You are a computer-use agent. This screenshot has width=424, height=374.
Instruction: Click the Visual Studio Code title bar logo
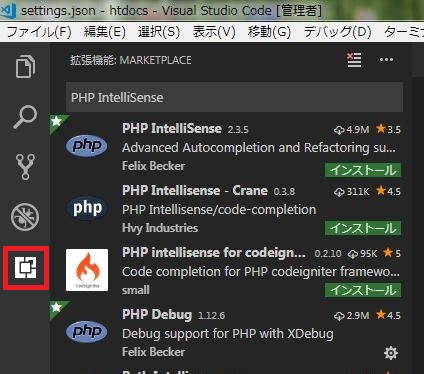tap(9, 10)
